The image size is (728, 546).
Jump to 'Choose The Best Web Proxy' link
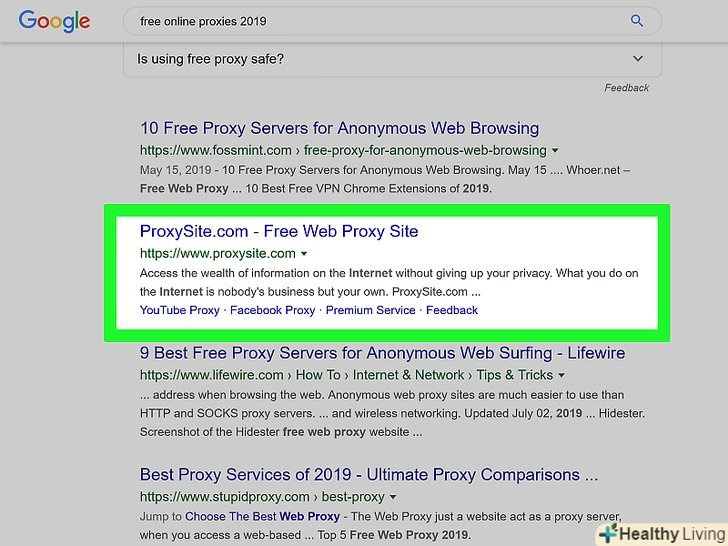(262, 516)
